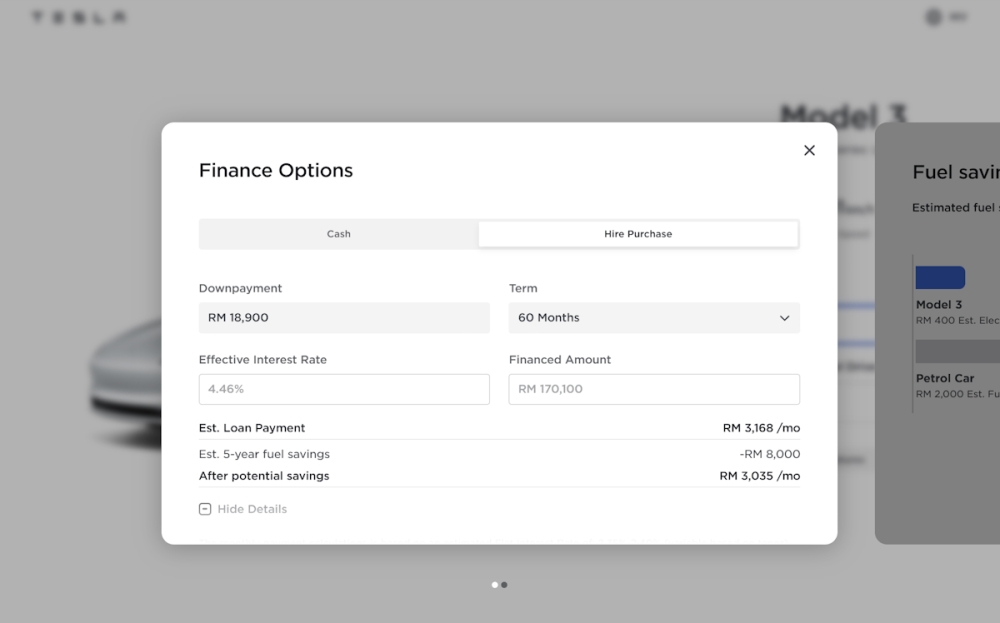Click the Effective Interest Rate field
1000x623 pixels.
344,389
